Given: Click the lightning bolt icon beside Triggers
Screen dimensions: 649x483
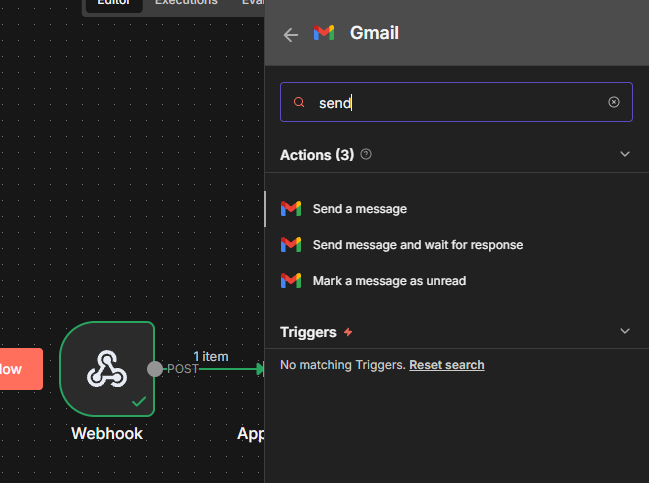Looking at the screenshot, I should [348, 332].
